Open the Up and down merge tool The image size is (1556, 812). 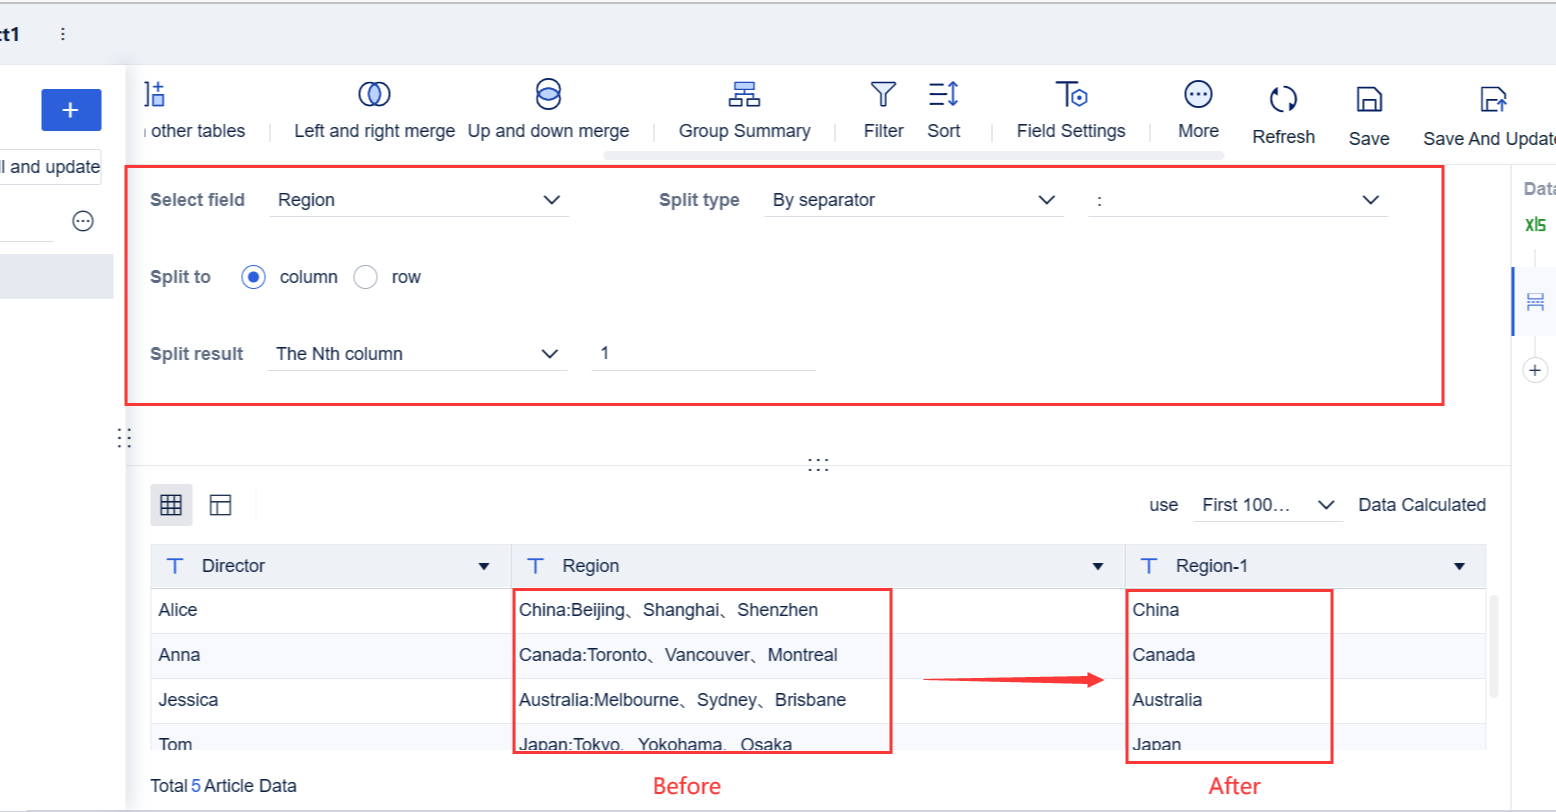click(x=548, y=95)
